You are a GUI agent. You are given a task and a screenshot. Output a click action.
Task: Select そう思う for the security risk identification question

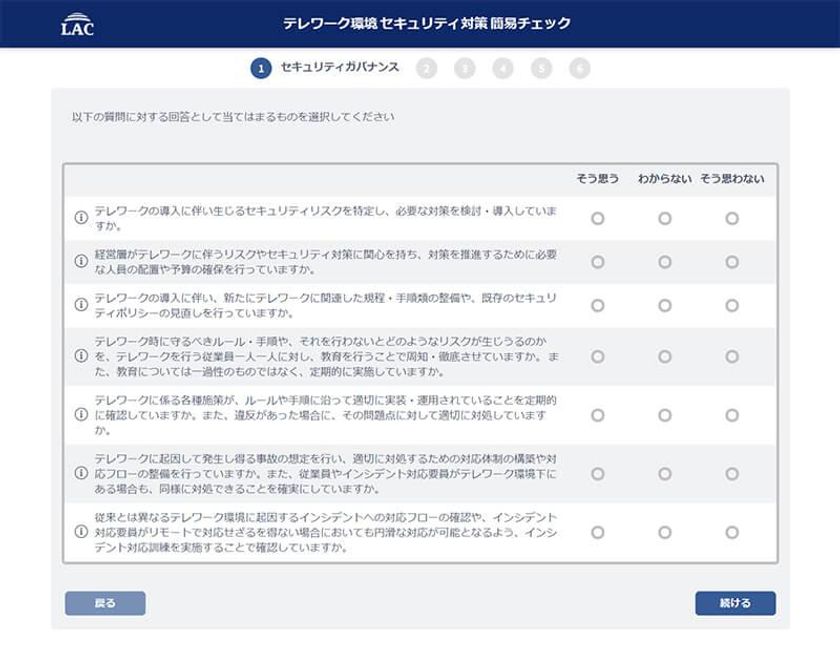[x=598, y=218]
